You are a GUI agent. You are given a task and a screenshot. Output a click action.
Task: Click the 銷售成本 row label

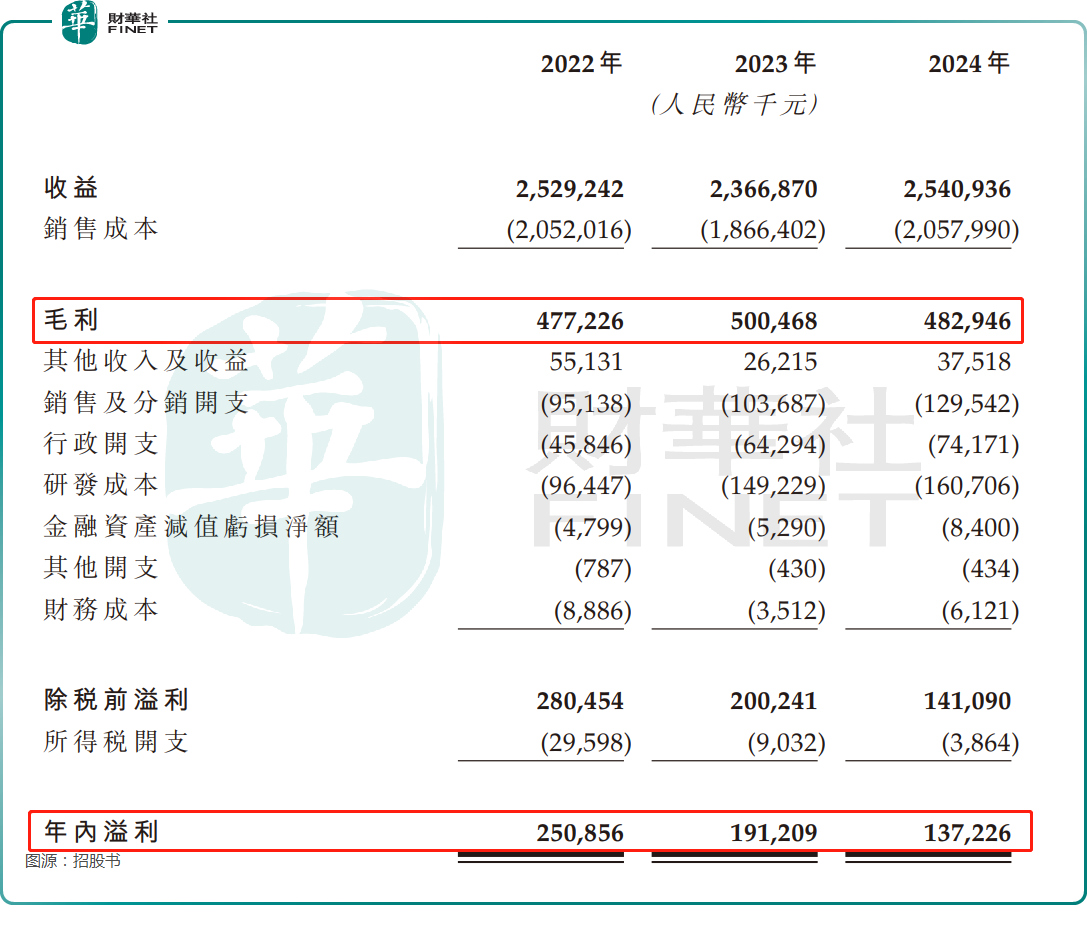tap(101, 229)
